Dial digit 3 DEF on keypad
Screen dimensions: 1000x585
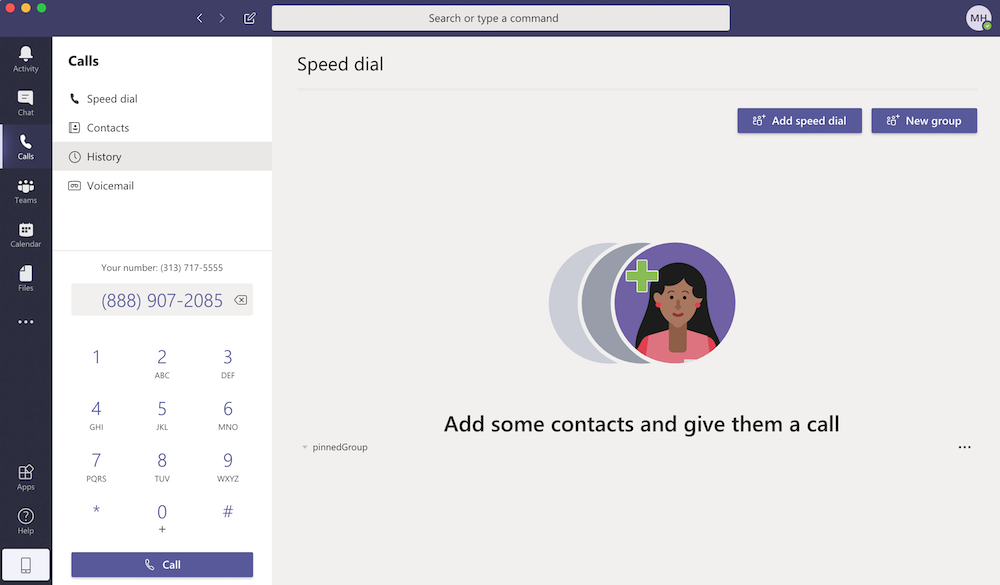[x=228, y=364]
